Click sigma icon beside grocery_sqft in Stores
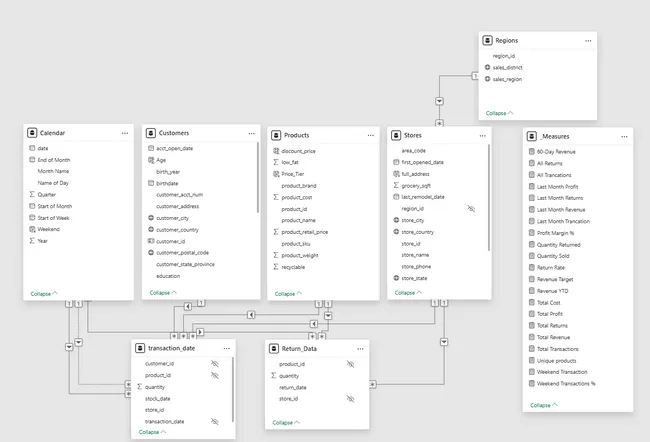Viewport: 650px width, 442px height. pos(396,185)
